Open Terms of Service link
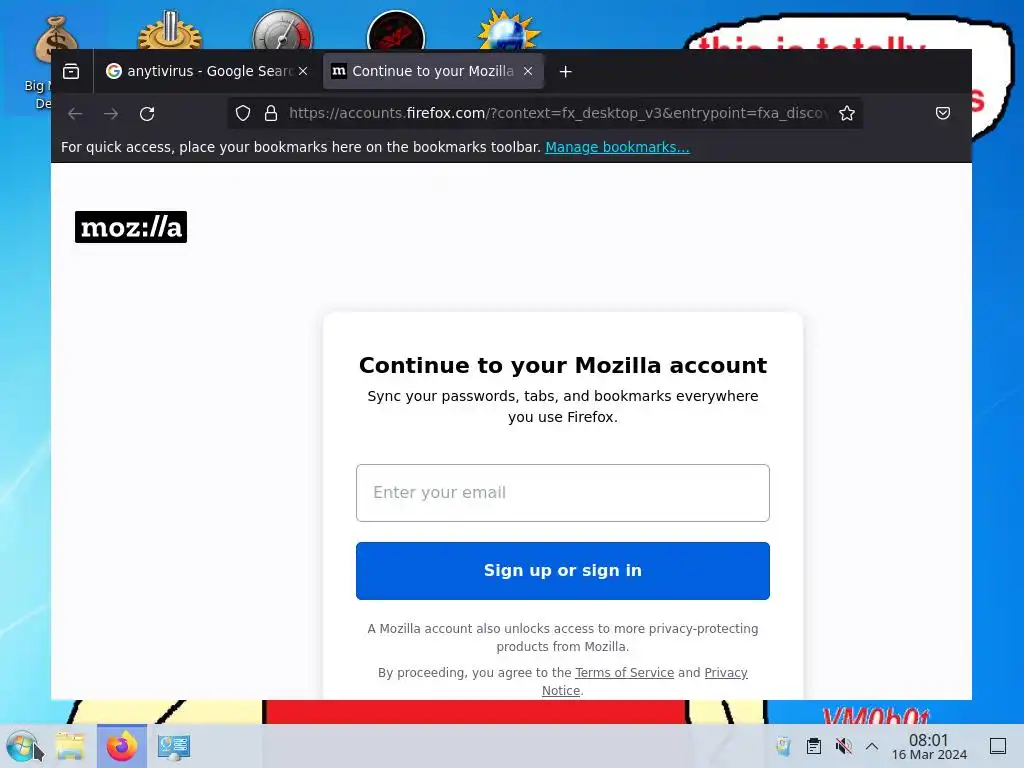The image size is (1024, 768). [x=624, y=673]
